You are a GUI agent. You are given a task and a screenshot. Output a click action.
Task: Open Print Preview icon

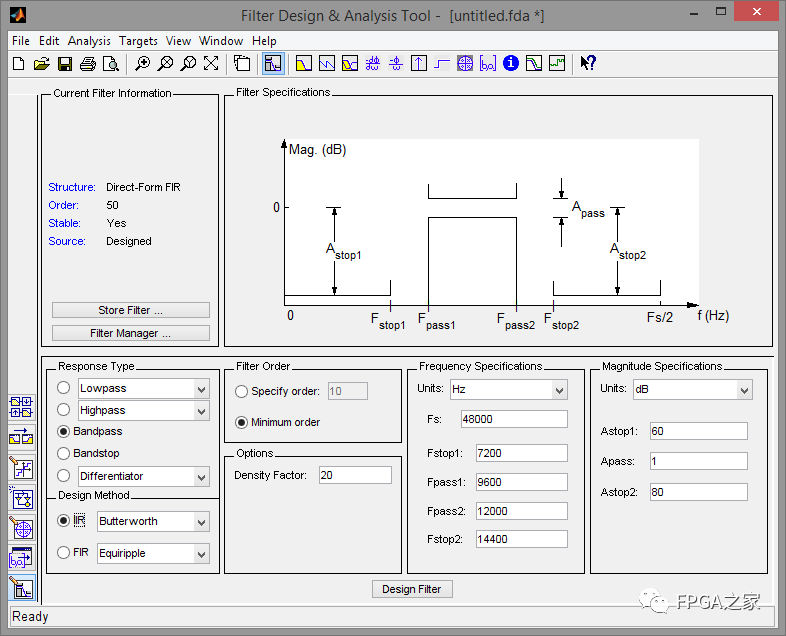pyautogui.click(x=111, y=64)
